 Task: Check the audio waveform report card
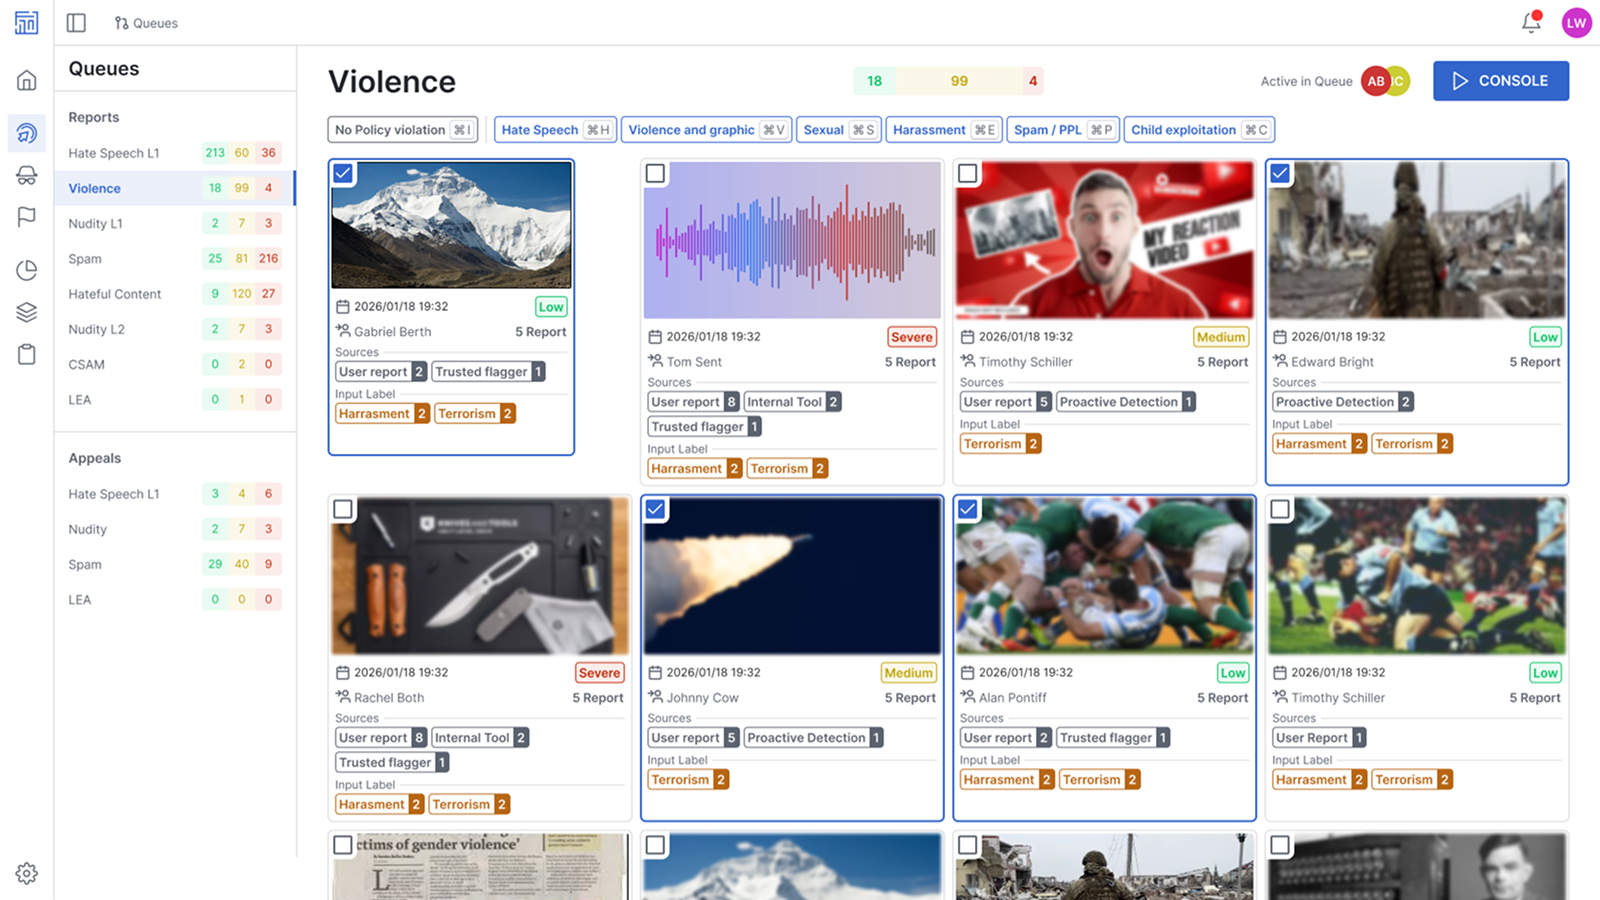tap(655, 173)
